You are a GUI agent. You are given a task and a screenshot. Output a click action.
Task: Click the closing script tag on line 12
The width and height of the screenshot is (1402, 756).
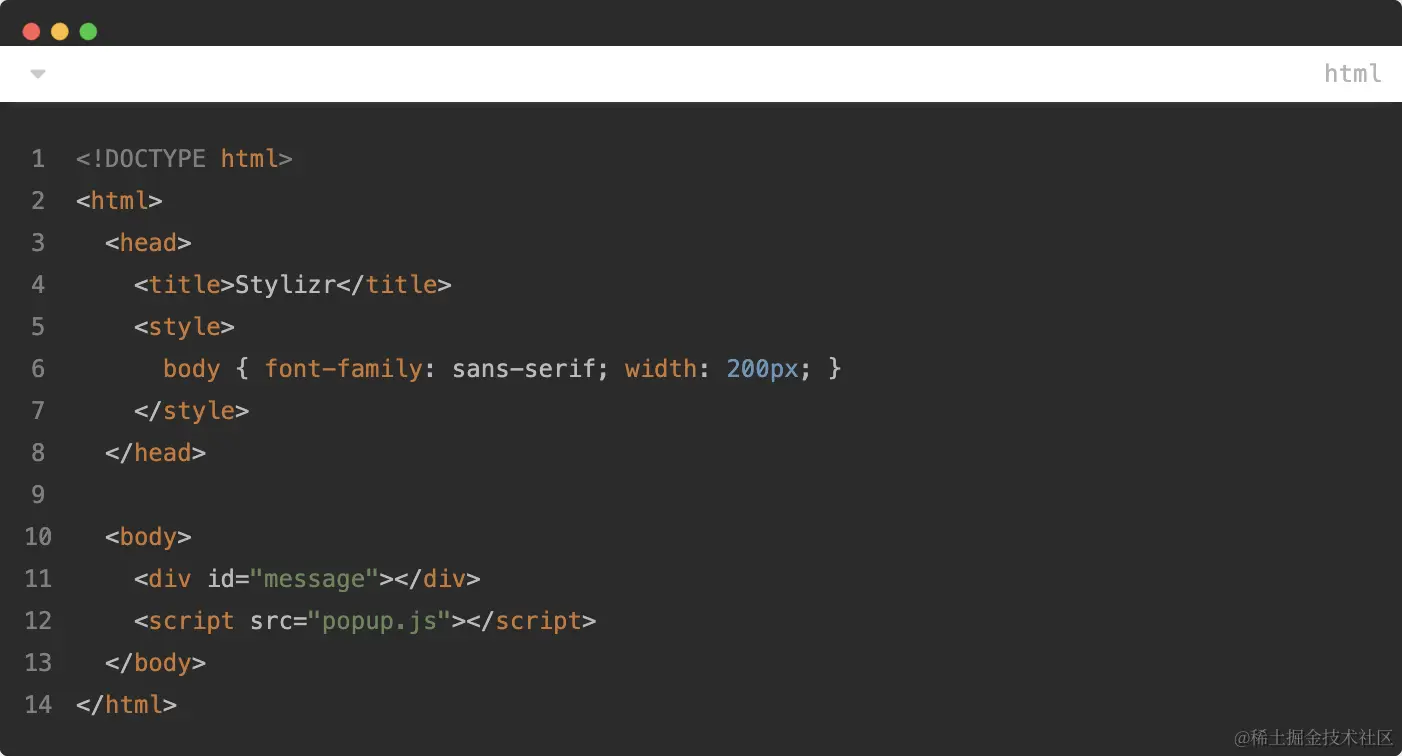point(531,621)
